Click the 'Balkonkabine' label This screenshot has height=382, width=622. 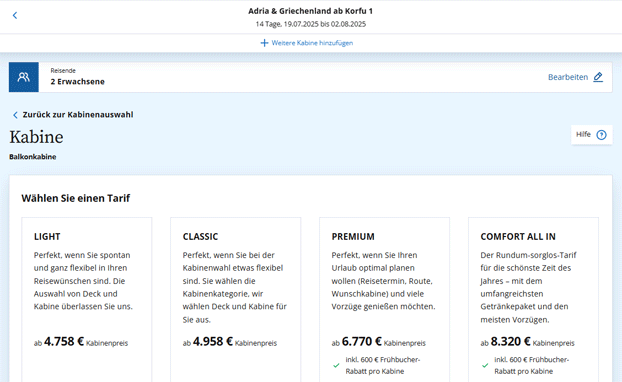[33, 157]
